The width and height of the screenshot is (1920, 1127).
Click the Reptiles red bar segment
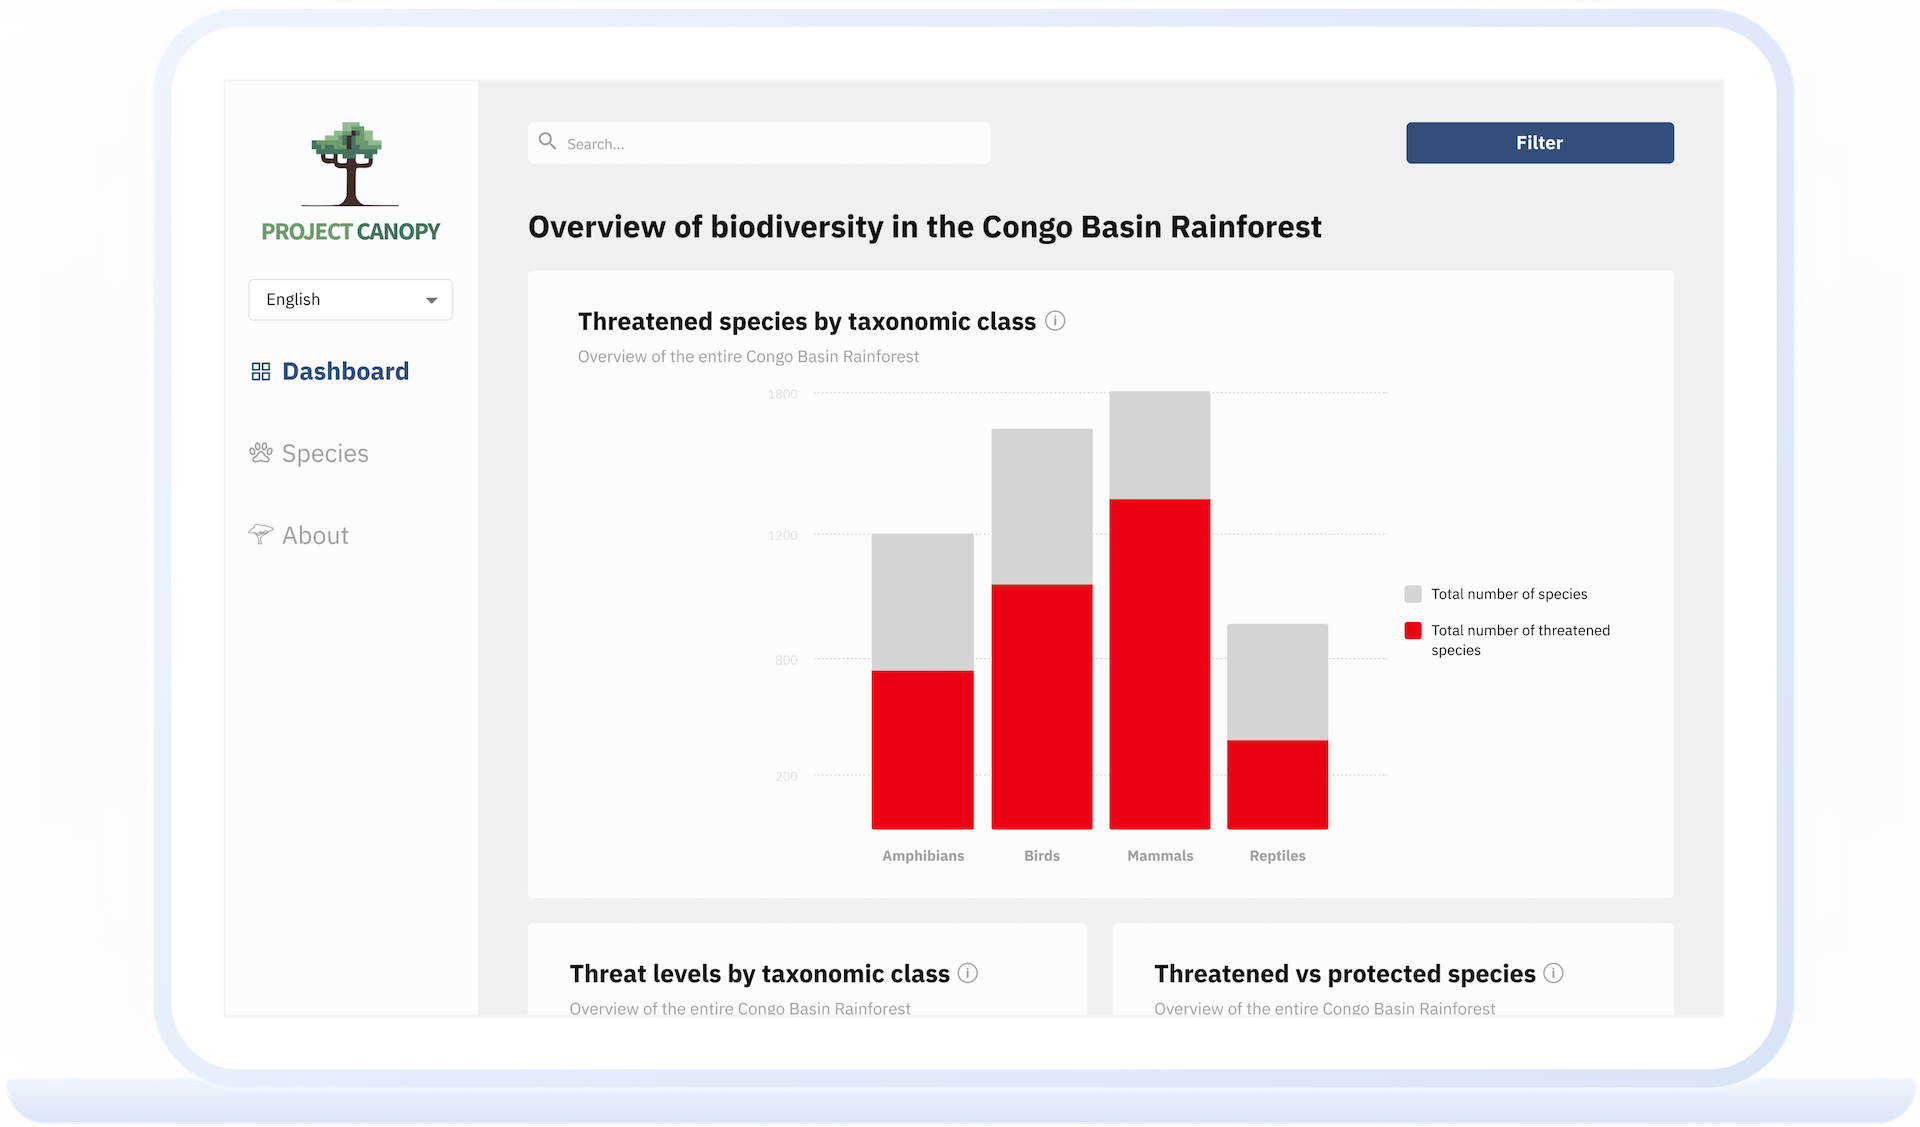[x=1278, y=785]
